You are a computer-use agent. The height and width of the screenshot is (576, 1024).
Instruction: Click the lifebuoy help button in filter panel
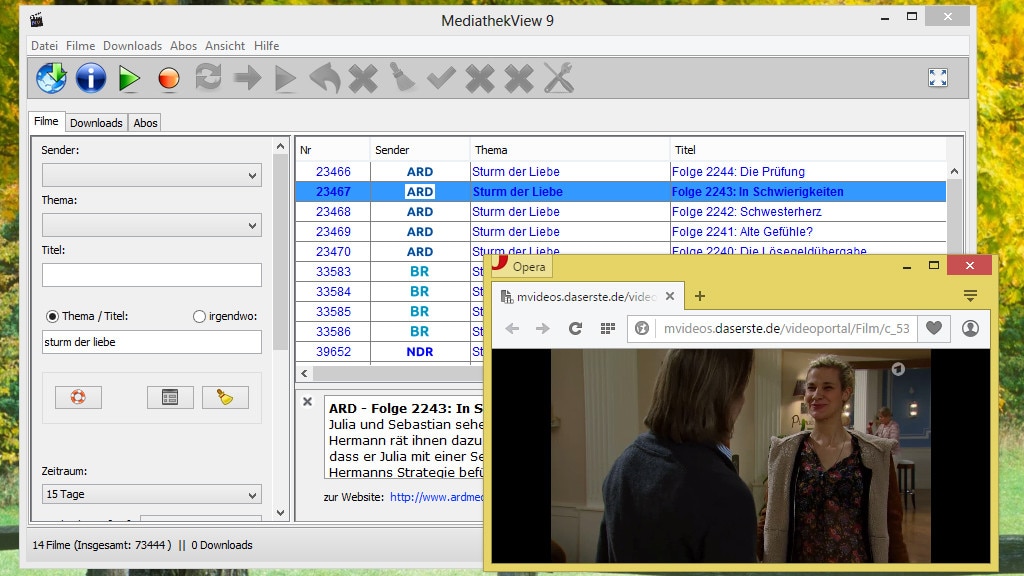[x=78, y=397]
